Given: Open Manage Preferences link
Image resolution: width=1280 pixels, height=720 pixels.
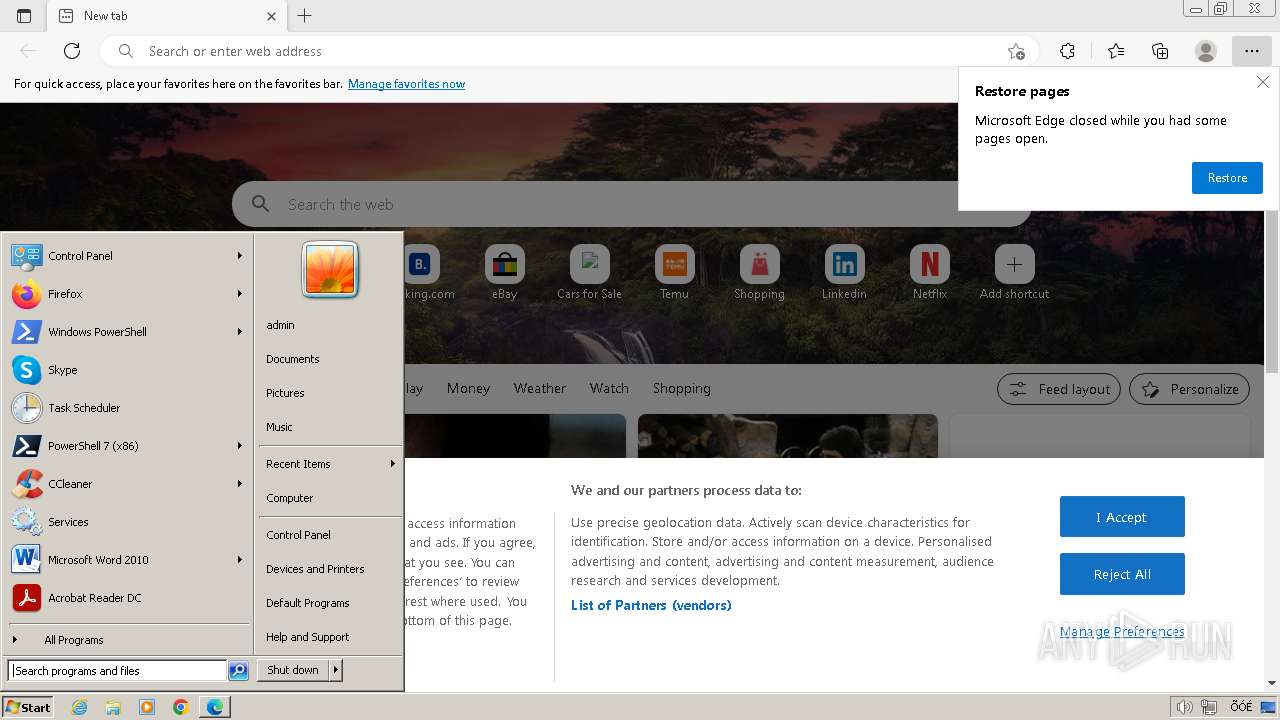Looking at the screenshot, I should click(1122, 632).
